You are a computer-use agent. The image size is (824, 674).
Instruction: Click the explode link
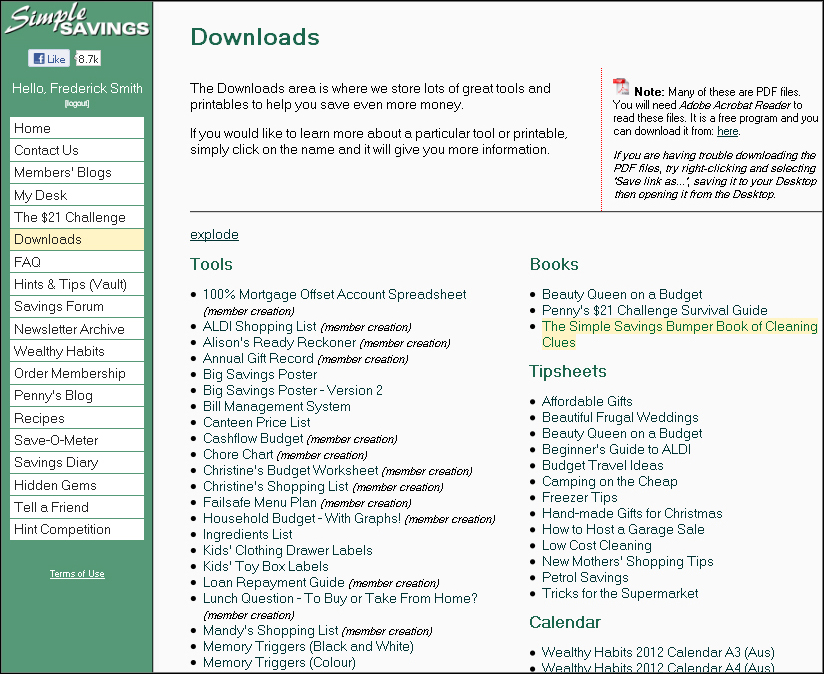pos(214,234)
